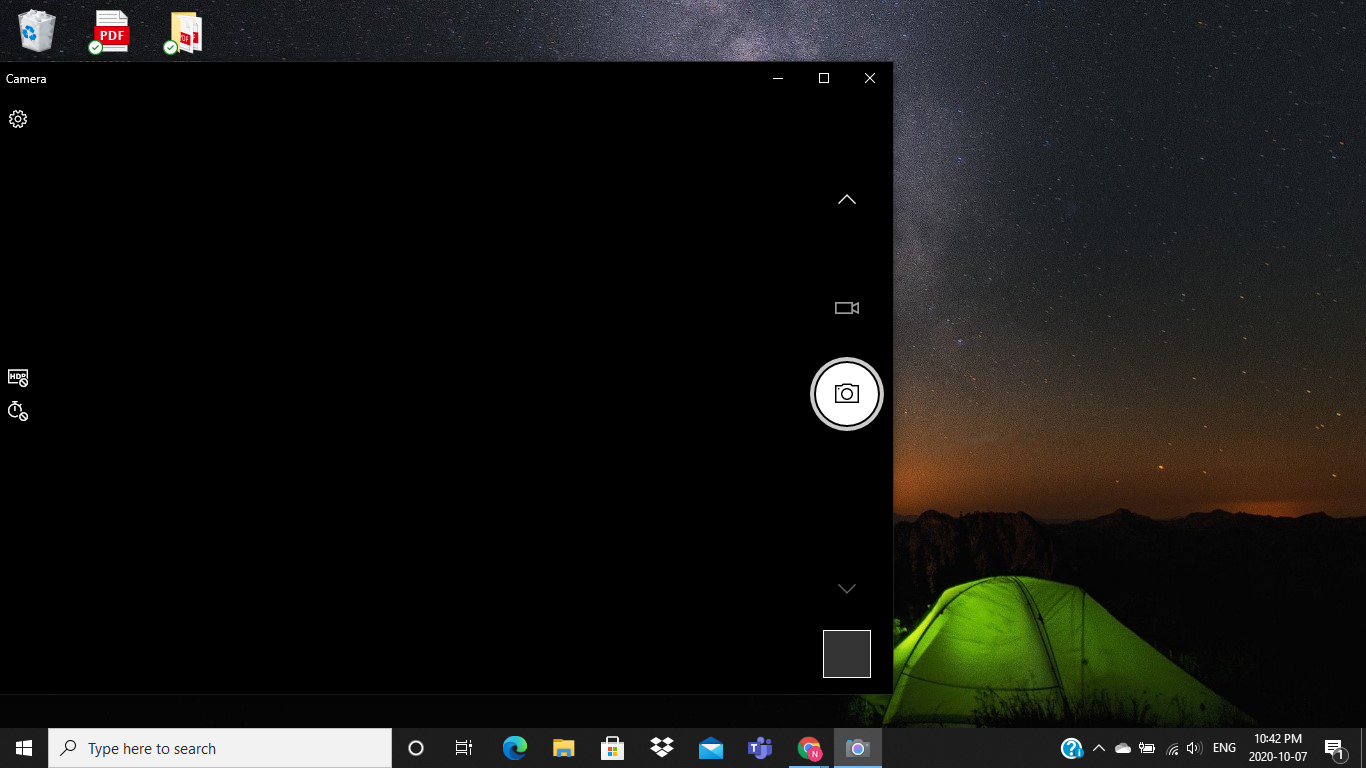View the last captured photo thumbnail

coord(846,653)
